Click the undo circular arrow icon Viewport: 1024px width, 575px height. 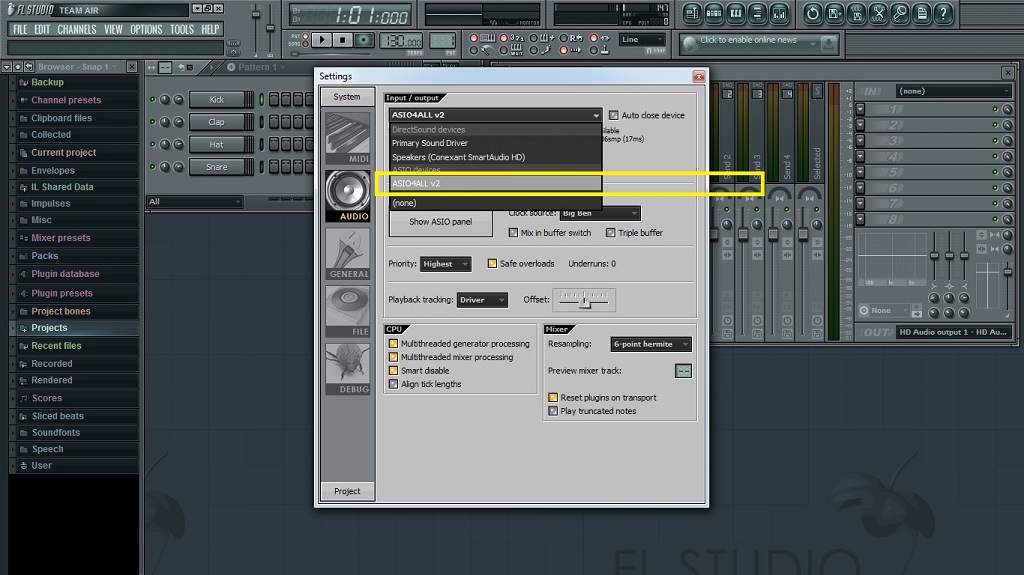click(x=812, y=13)
